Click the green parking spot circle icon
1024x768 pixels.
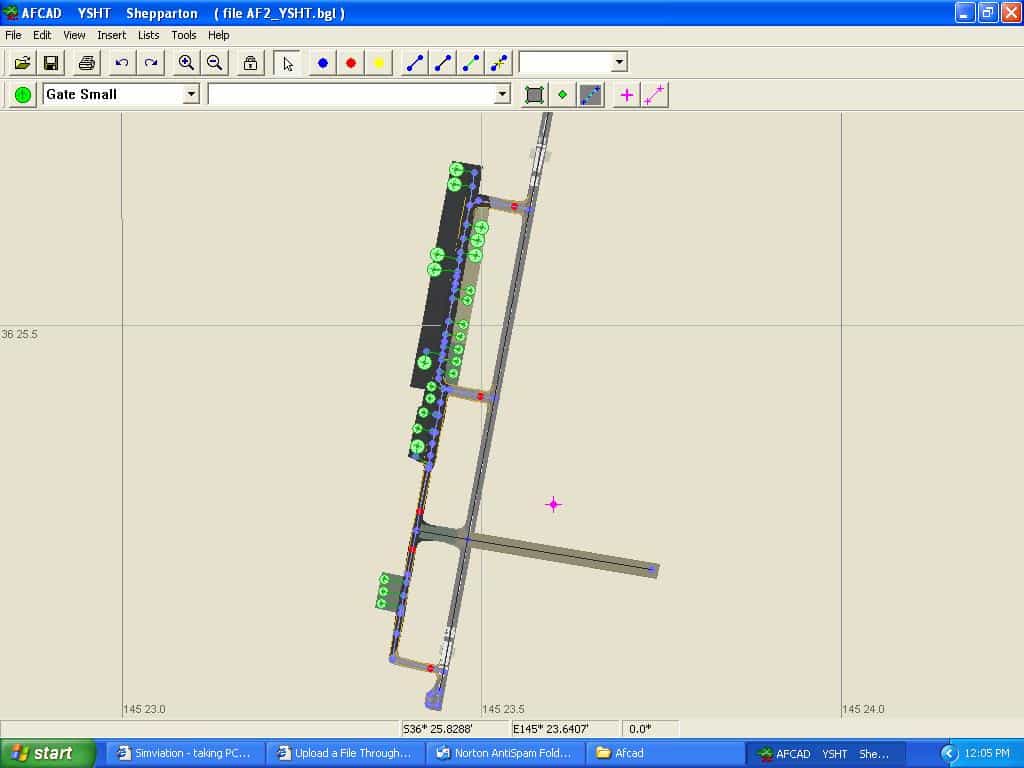point(23,95)
